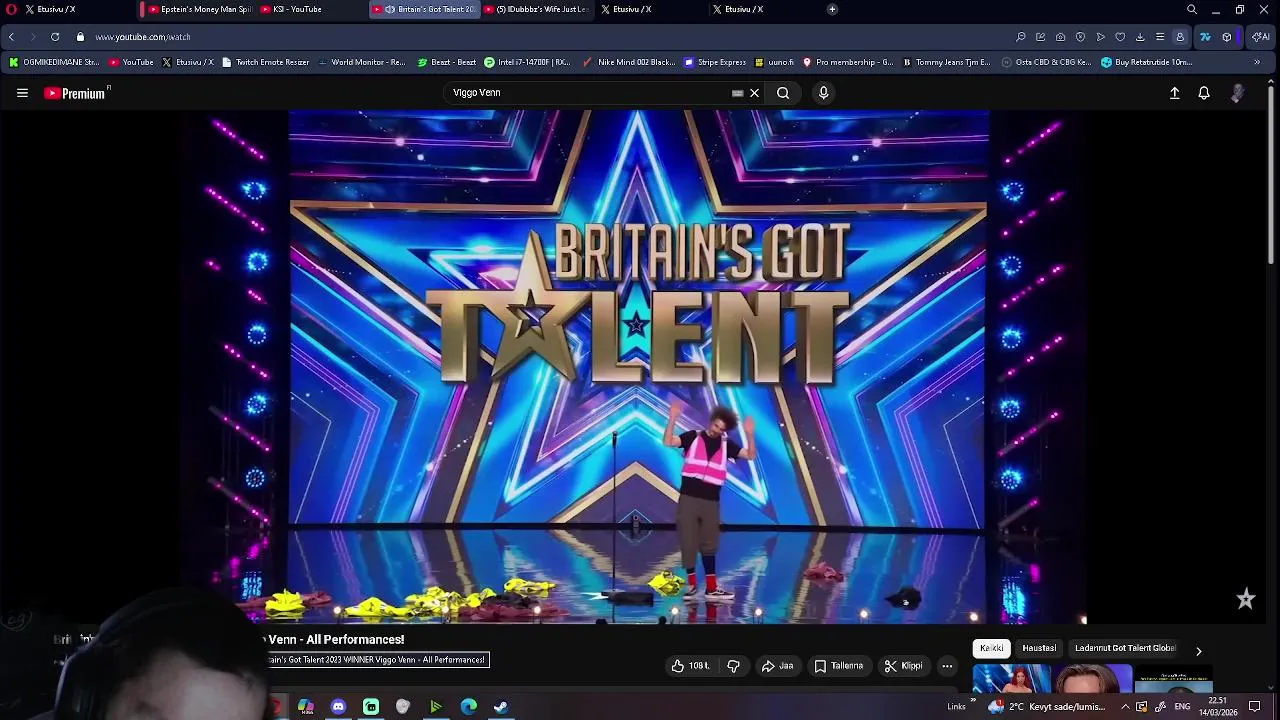Switch to Epstein's Money Man tab
This screenshot has width=1280, height=720.
pos(200,9)
